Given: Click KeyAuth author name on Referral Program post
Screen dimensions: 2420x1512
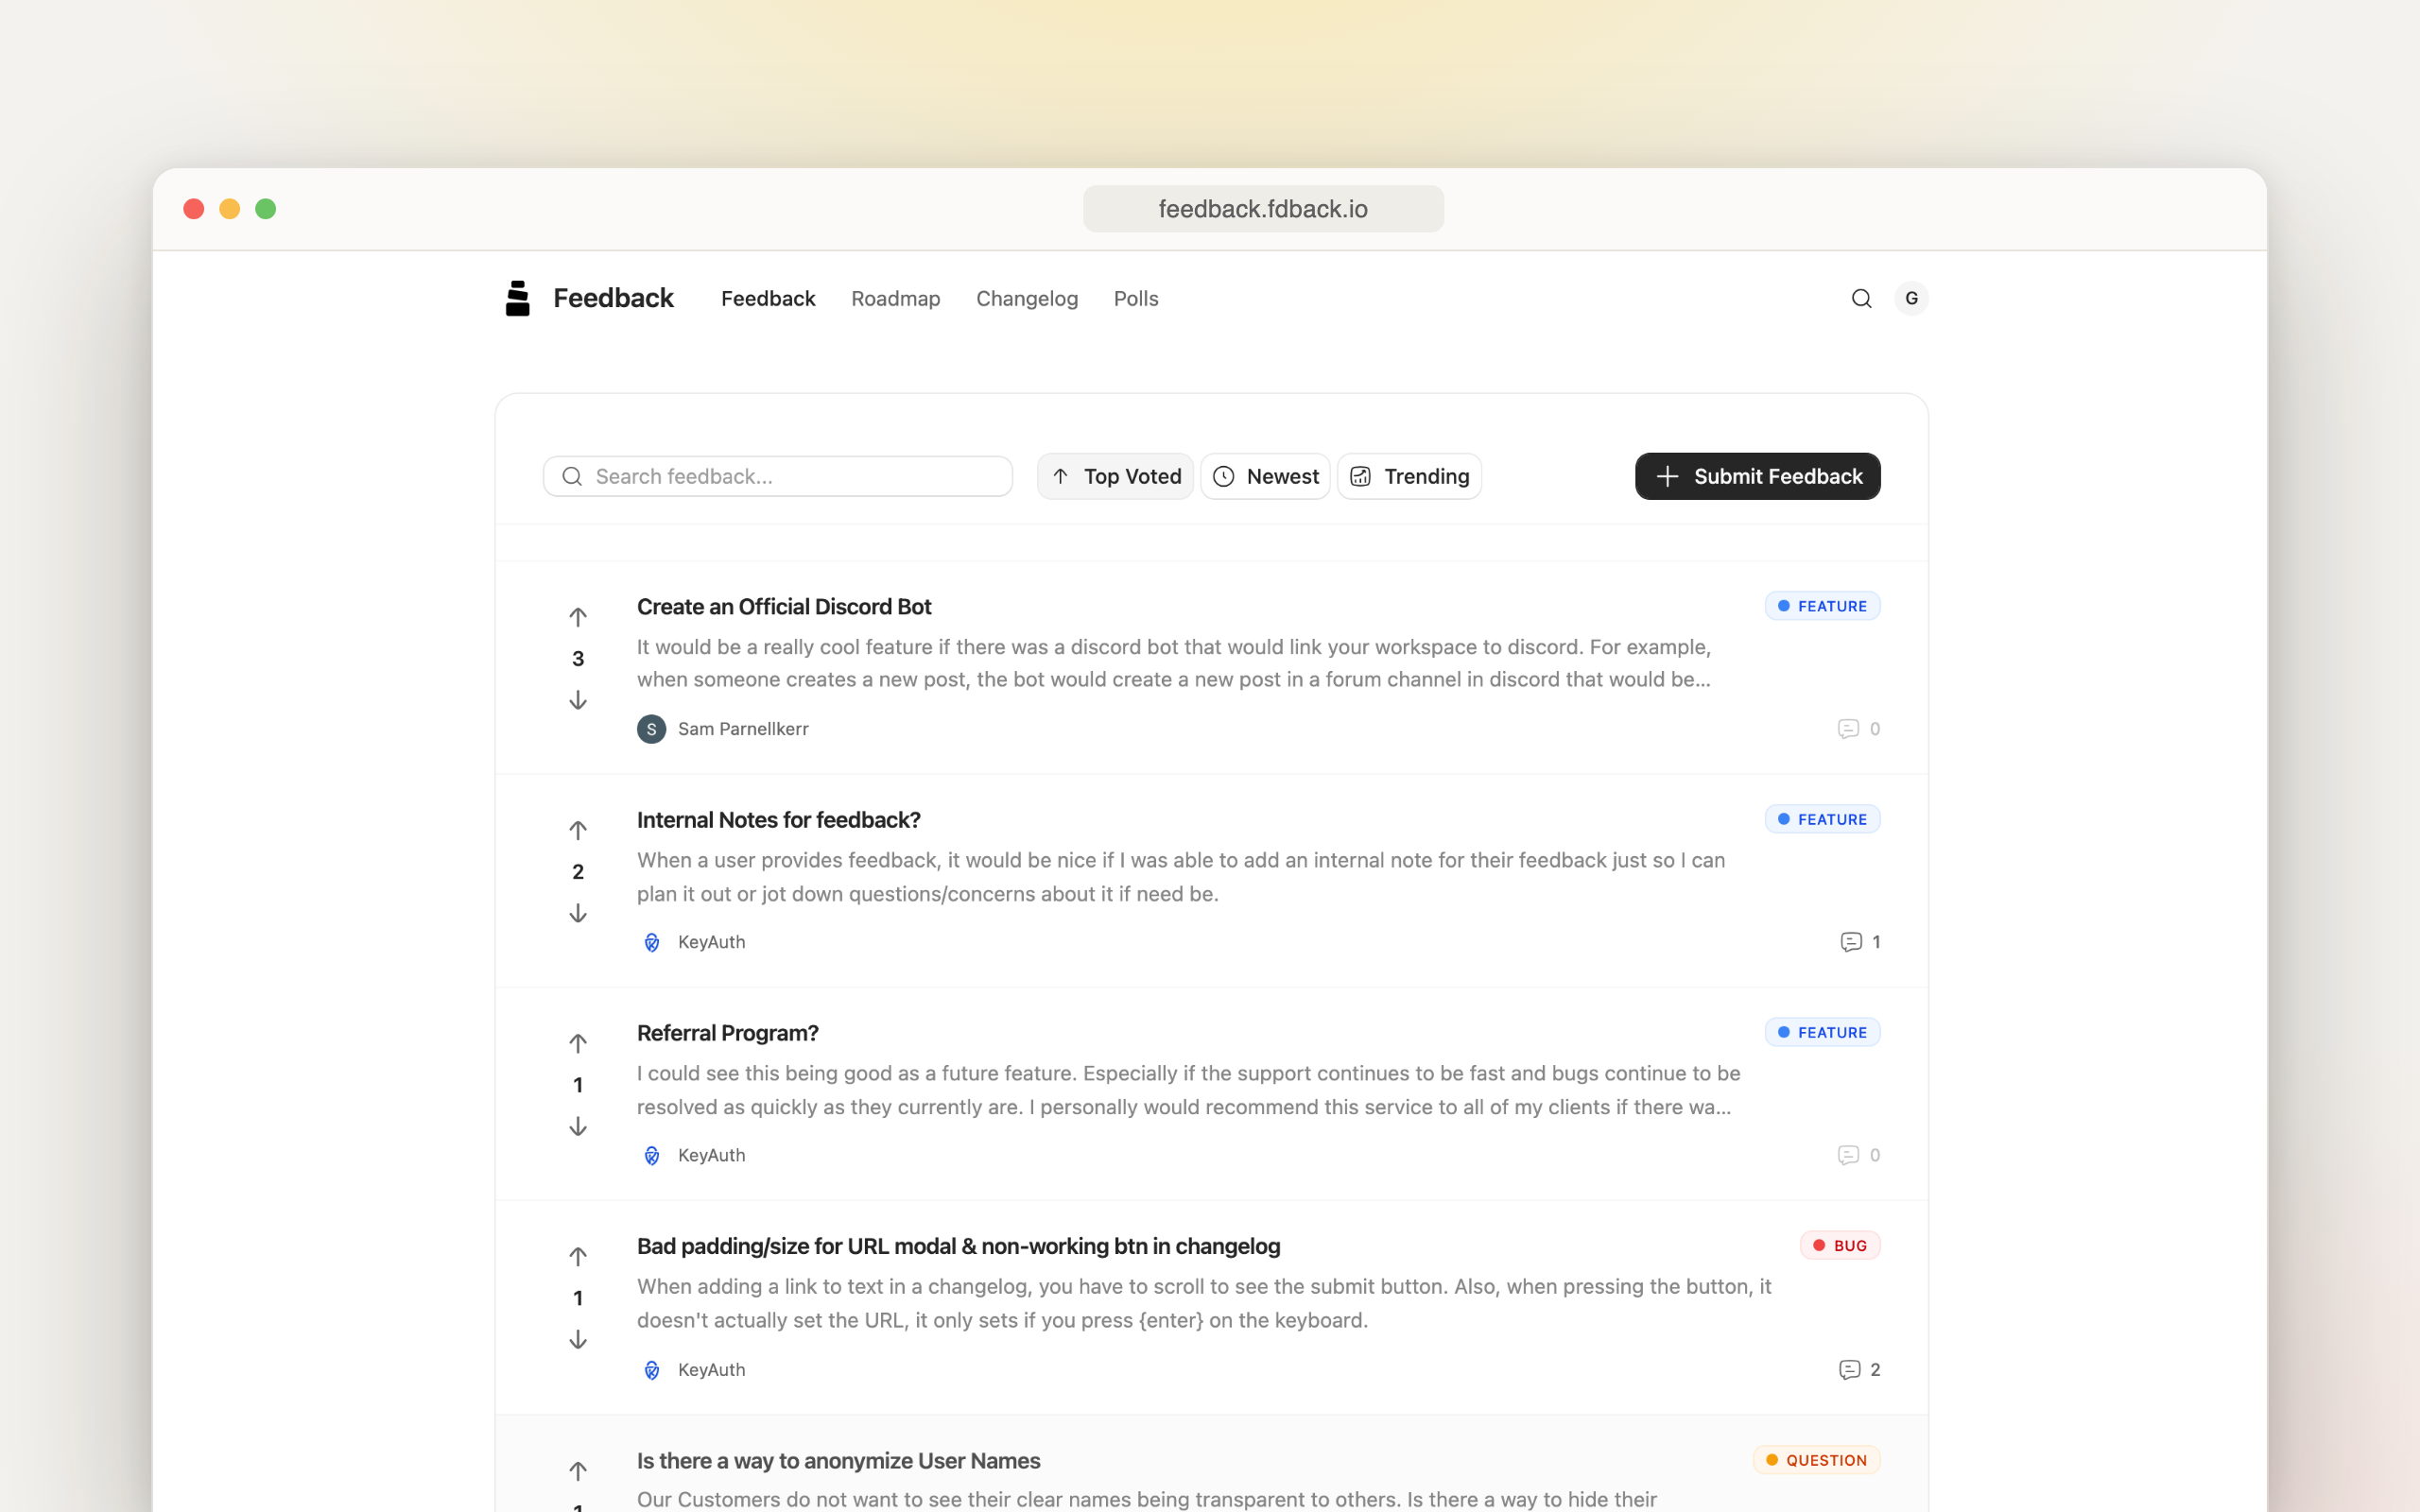Looking at the screenshot, I should (x=711, y=1155).
